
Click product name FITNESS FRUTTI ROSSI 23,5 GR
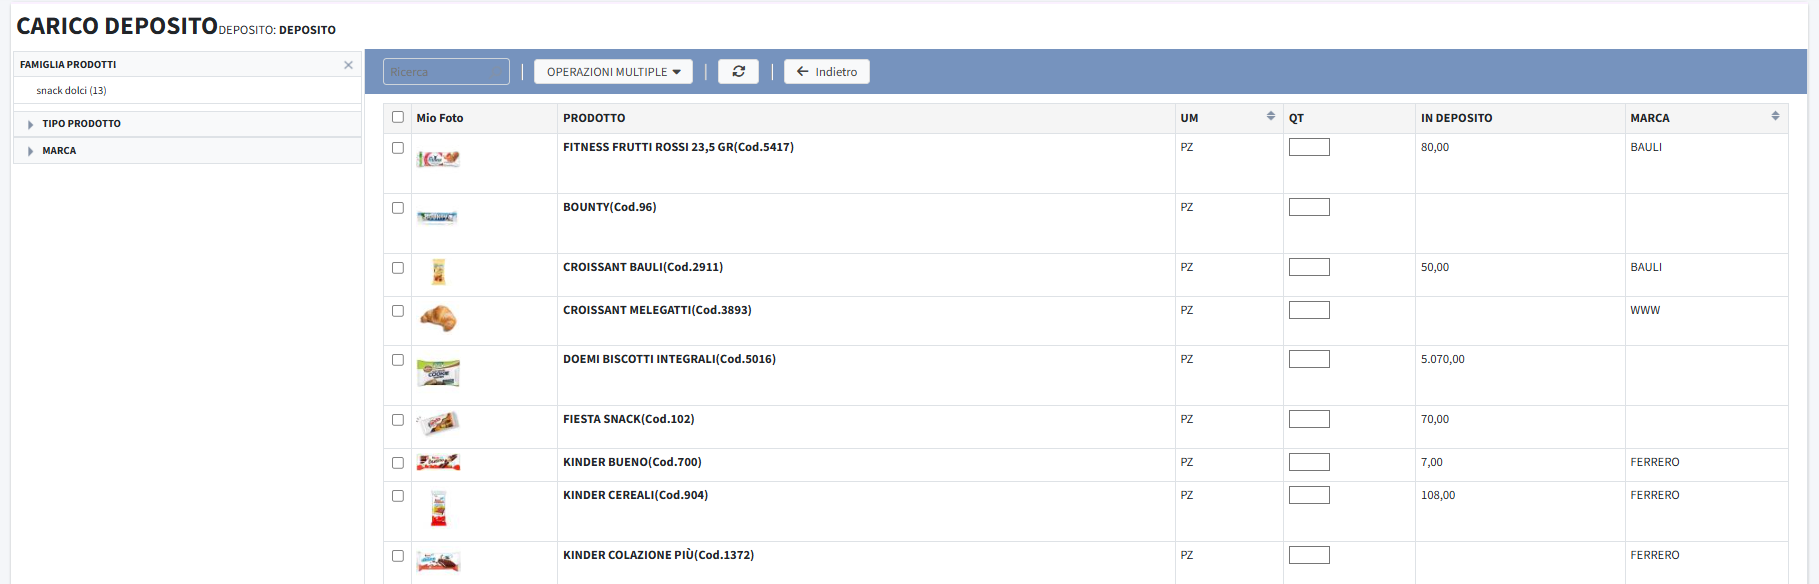(x=678, y=147)
